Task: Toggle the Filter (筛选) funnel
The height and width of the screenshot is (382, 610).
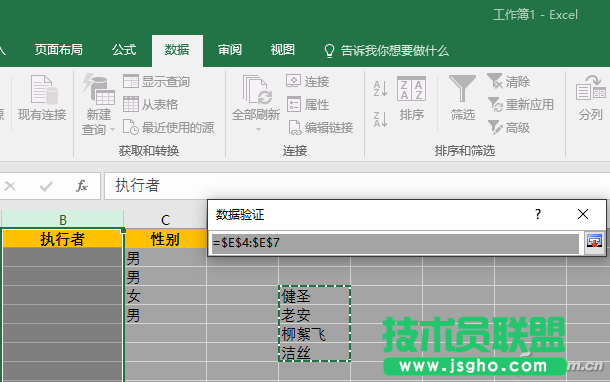Action: click(462, 98)
